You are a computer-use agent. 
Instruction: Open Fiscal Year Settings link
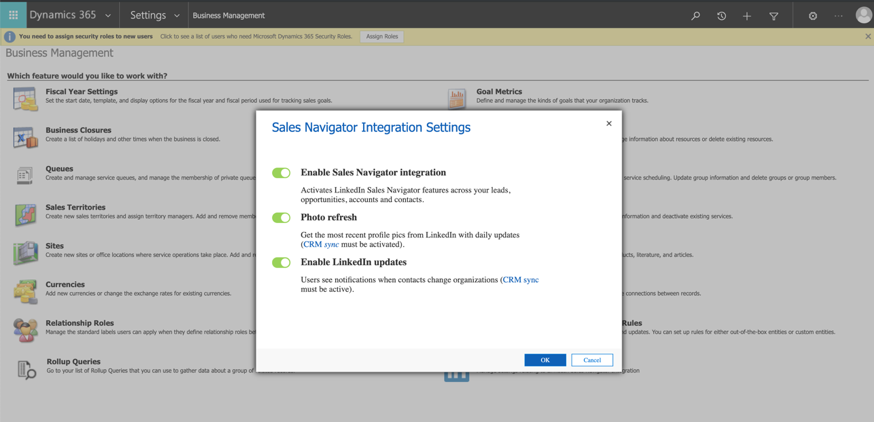81,91
